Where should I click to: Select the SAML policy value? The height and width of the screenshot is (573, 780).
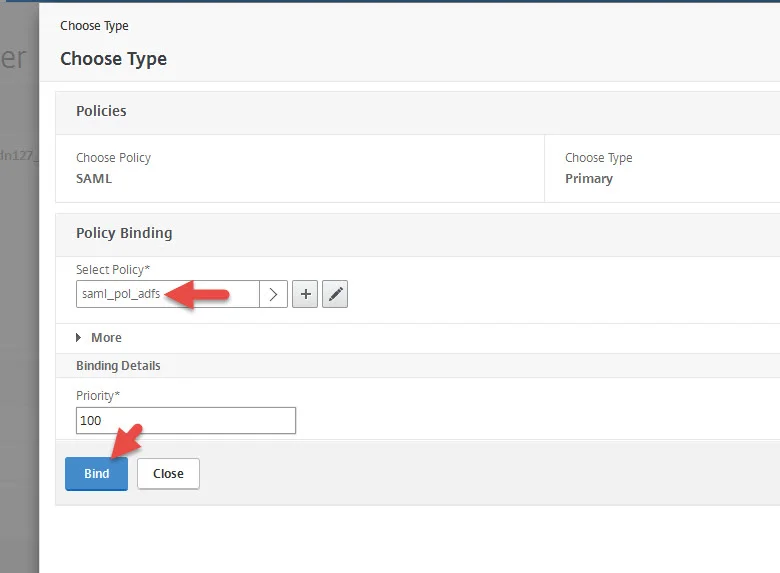pyautogui.click(x=94, y=179)
